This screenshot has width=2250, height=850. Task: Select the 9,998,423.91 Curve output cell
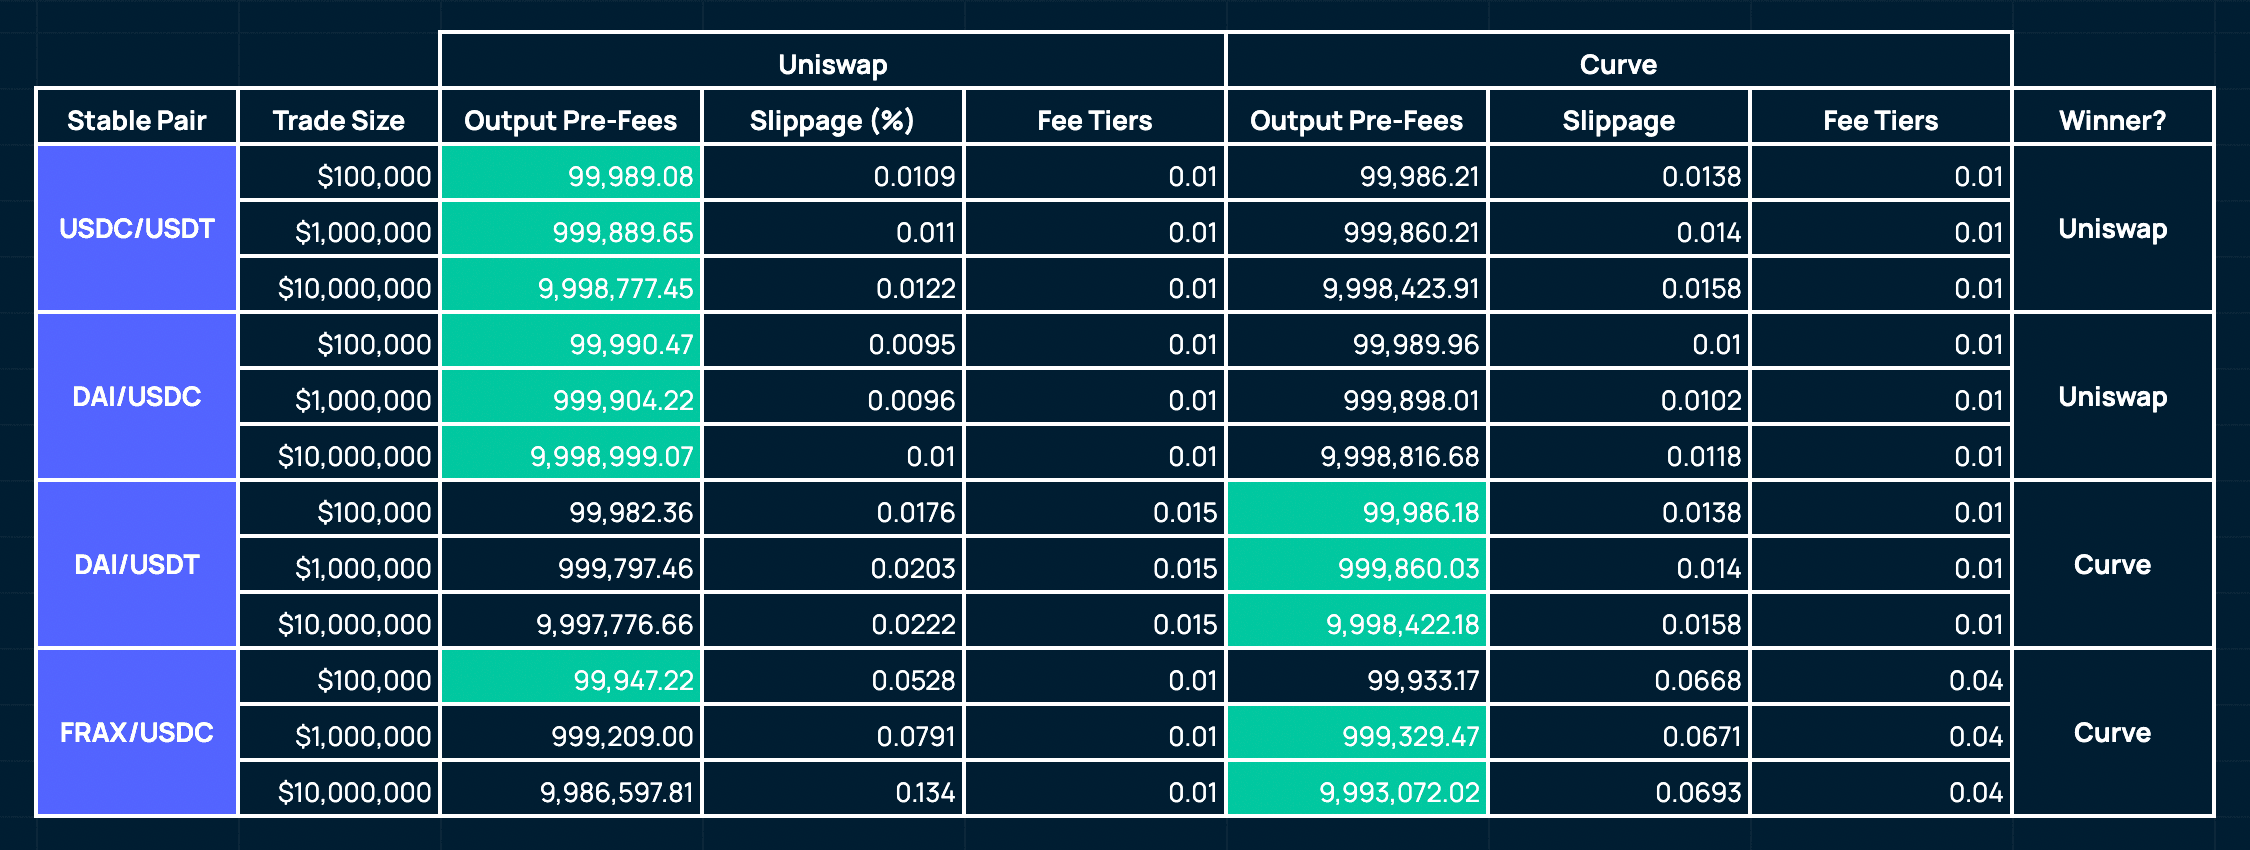(x=1357, y=286)
